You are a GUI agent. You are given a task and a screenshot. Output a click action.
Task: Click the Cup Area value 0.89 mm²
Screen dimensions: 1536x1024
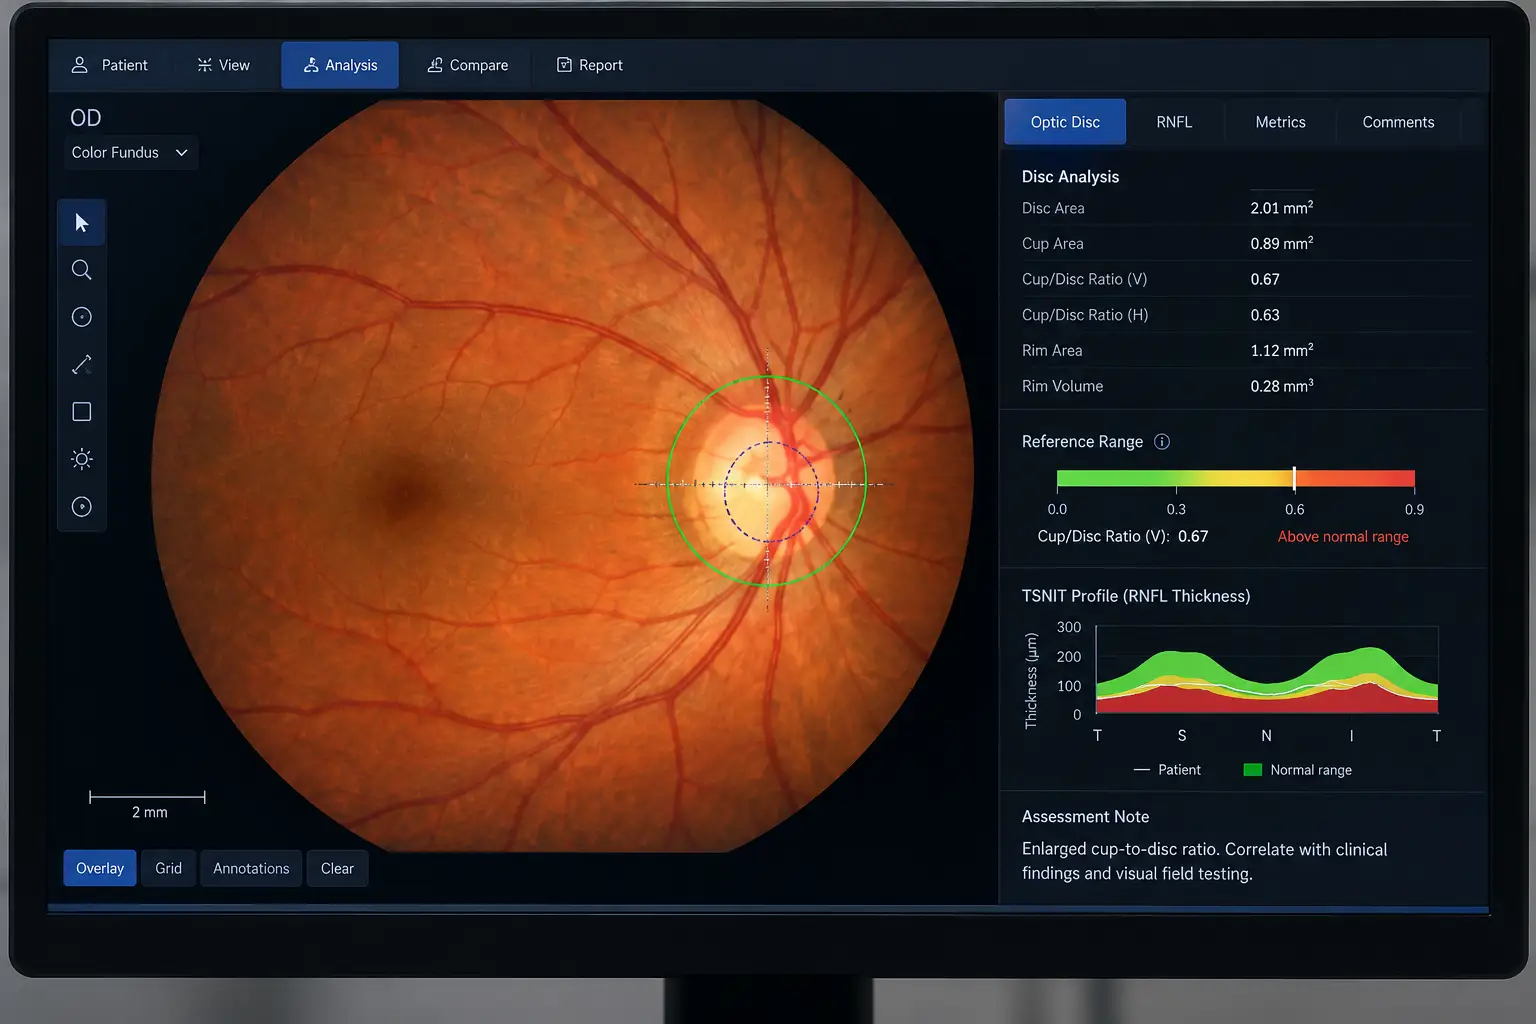pyautogui.click(x=1281, y=244)
